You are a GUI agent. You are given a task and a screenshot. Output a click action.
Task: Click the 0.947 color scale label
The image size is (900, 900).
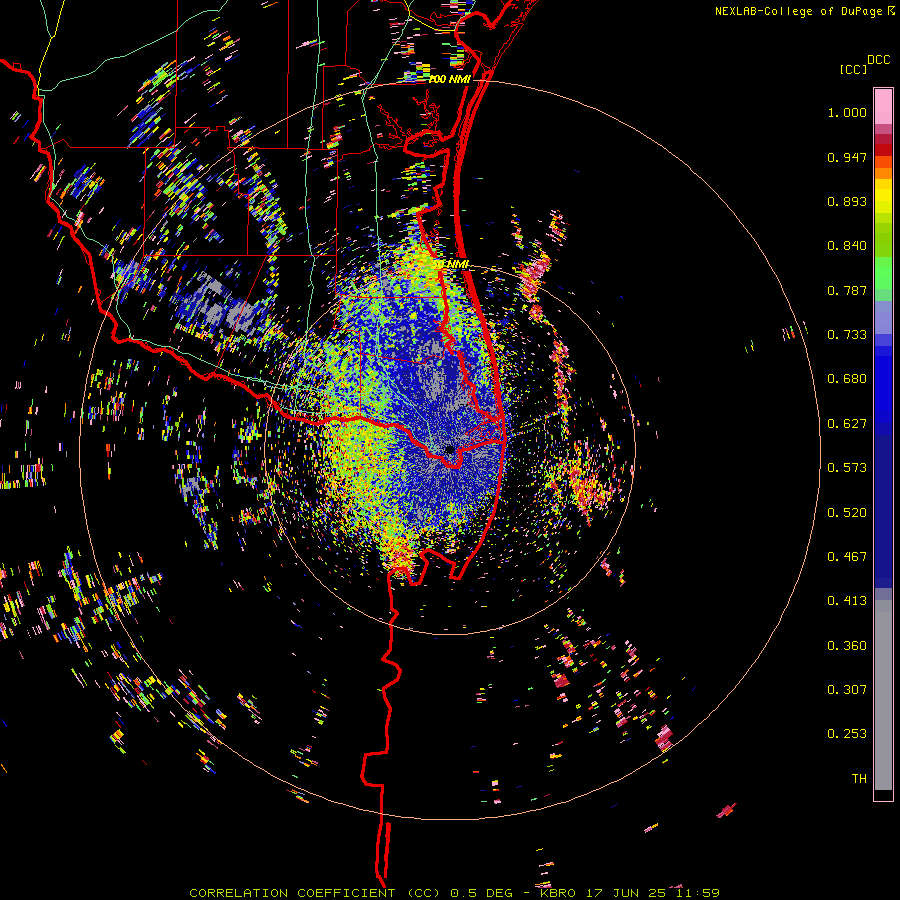pos(847,157)
